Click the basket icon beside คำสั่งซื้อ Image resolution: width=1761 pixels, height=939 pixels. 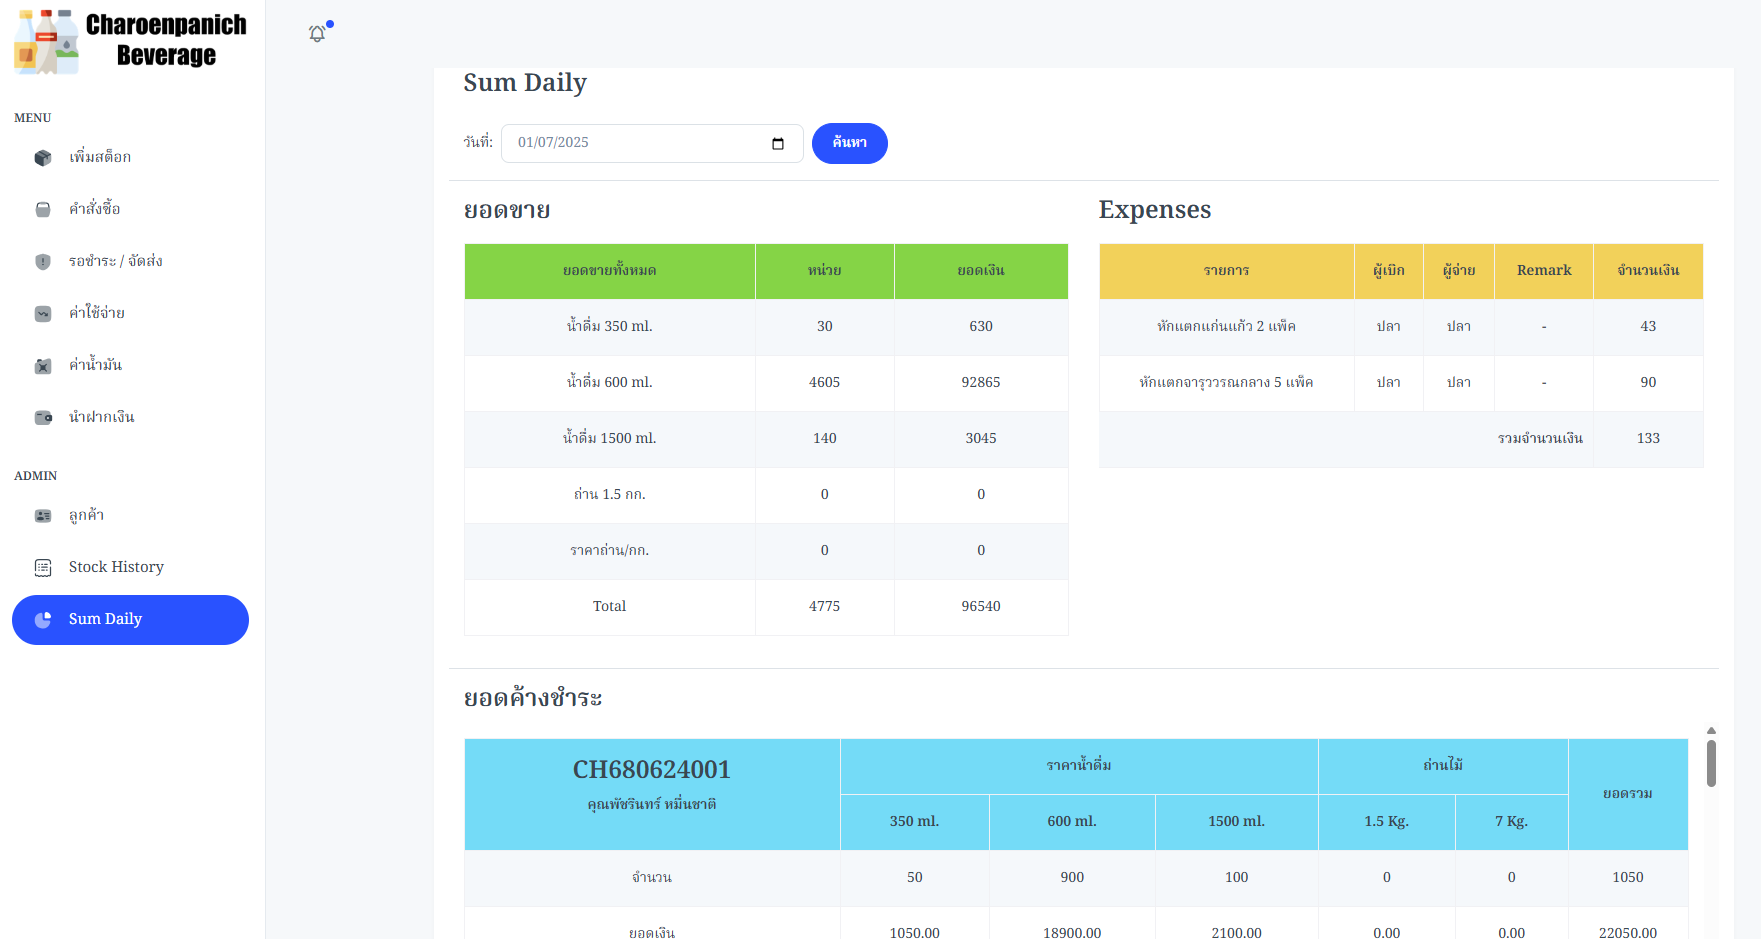43,210
